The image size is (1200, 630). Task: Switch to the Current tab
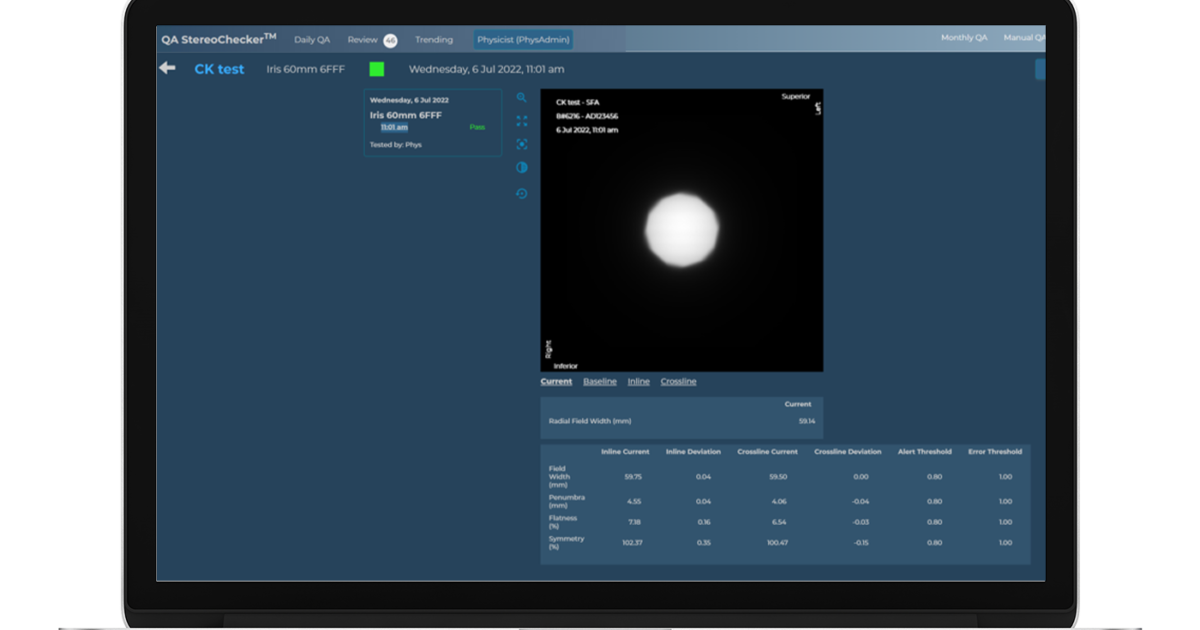[555, 381]
